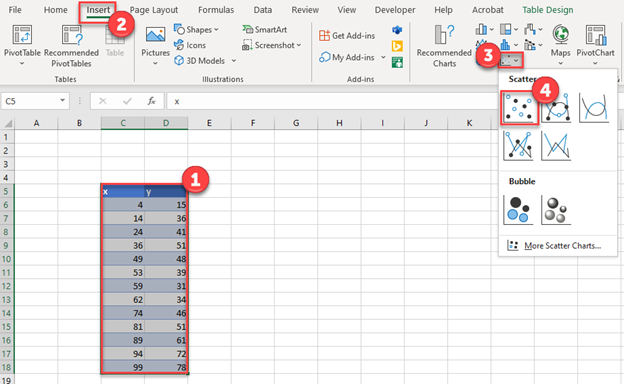Open the Table Design tab
The width and height of the screenshot is (624, 384).
548,10
